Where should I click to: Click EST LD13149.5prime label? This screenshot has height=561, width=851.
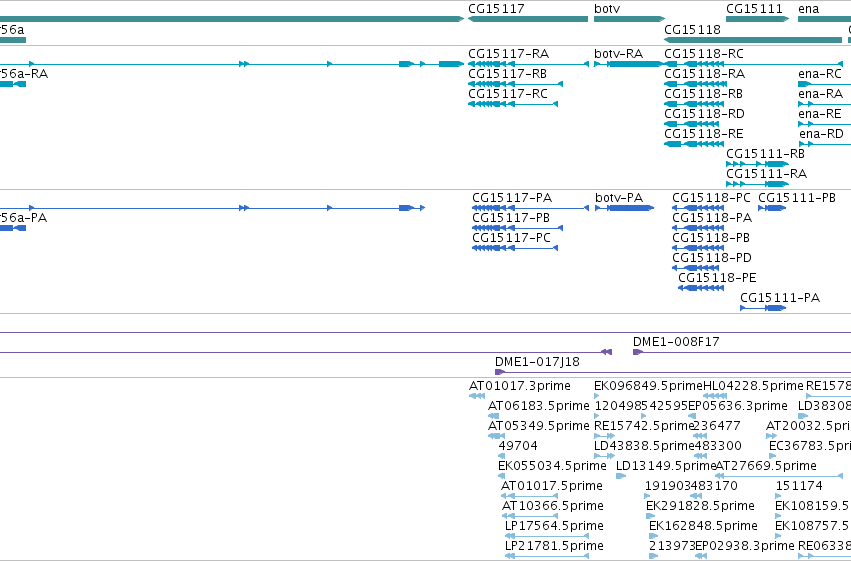click(666, 467)
